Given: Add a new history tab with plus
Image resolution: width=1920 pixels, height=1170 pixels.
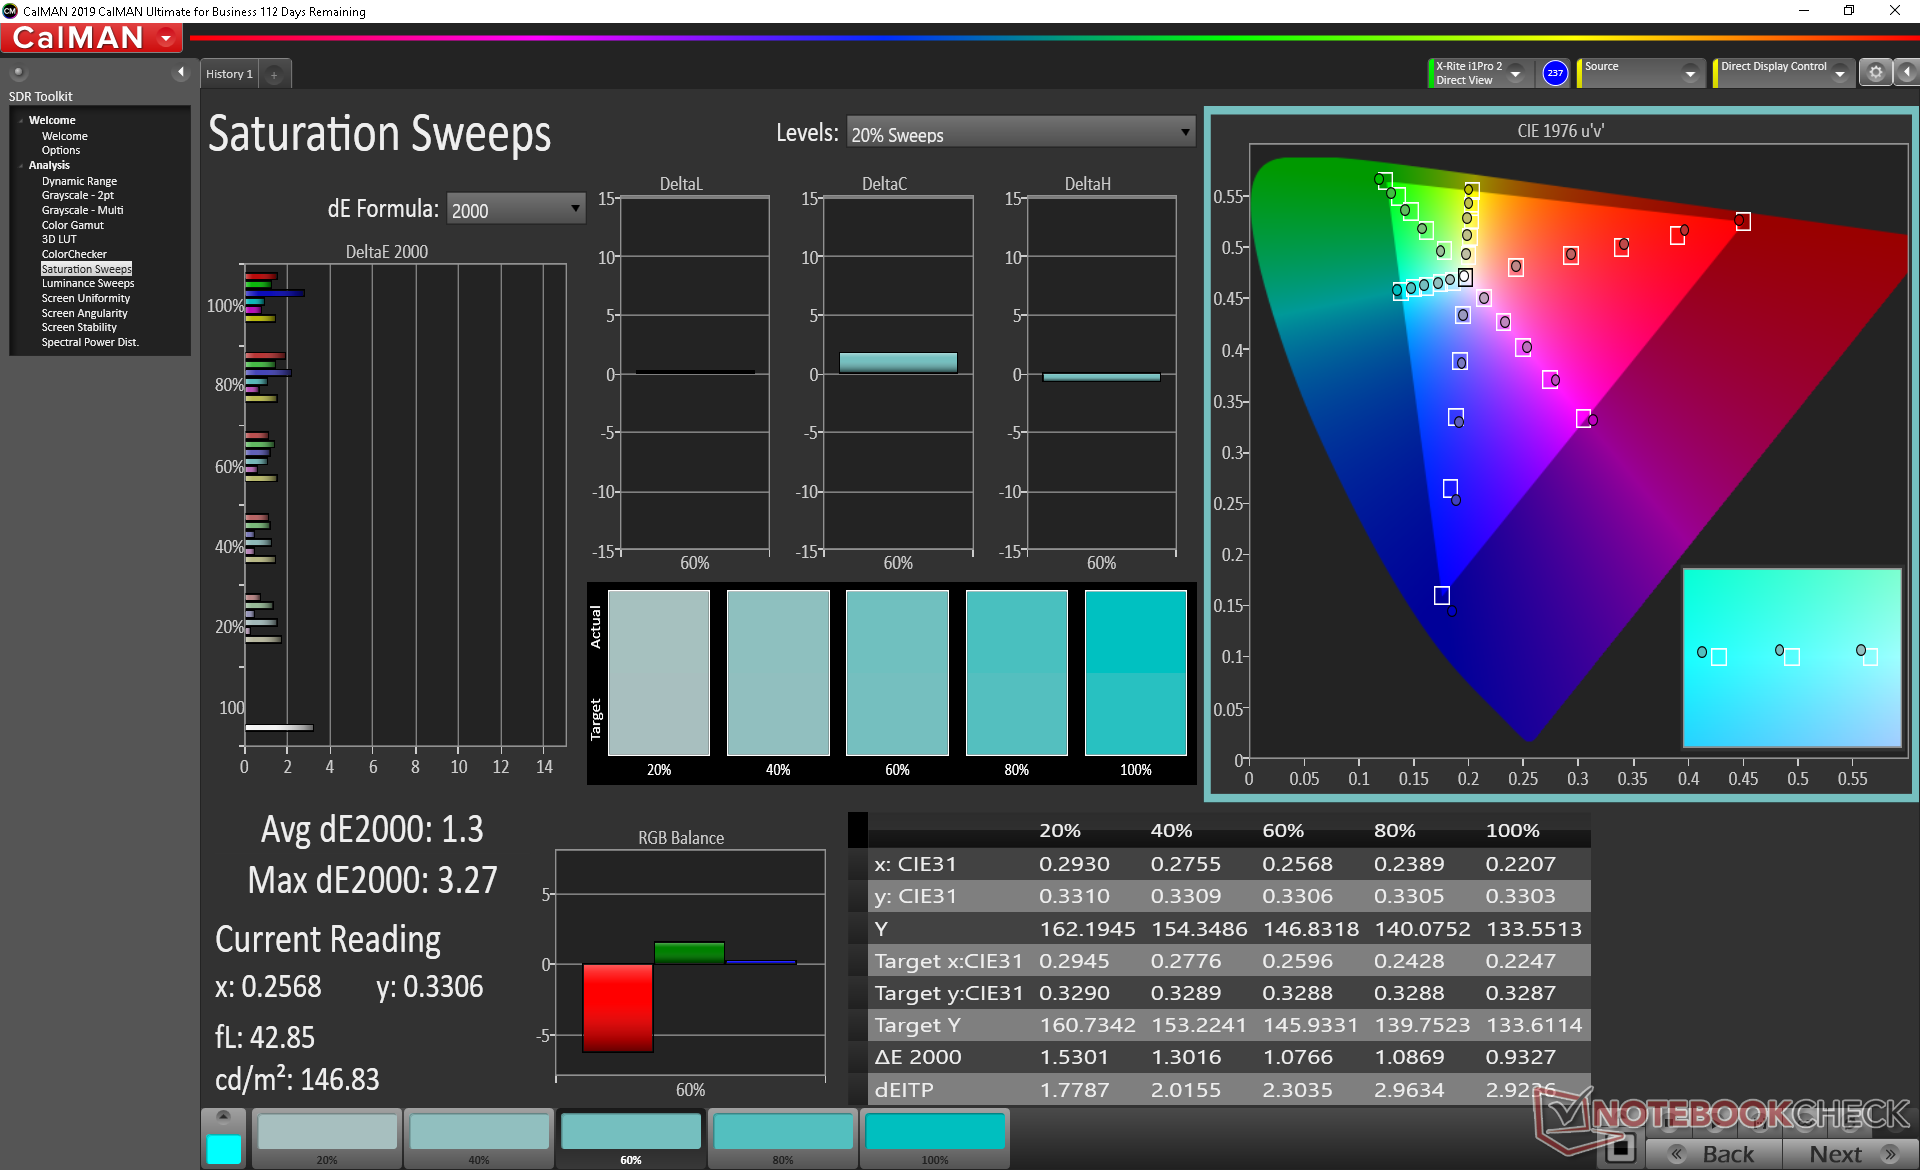Looking at the screenshot, I should point(274,74).
